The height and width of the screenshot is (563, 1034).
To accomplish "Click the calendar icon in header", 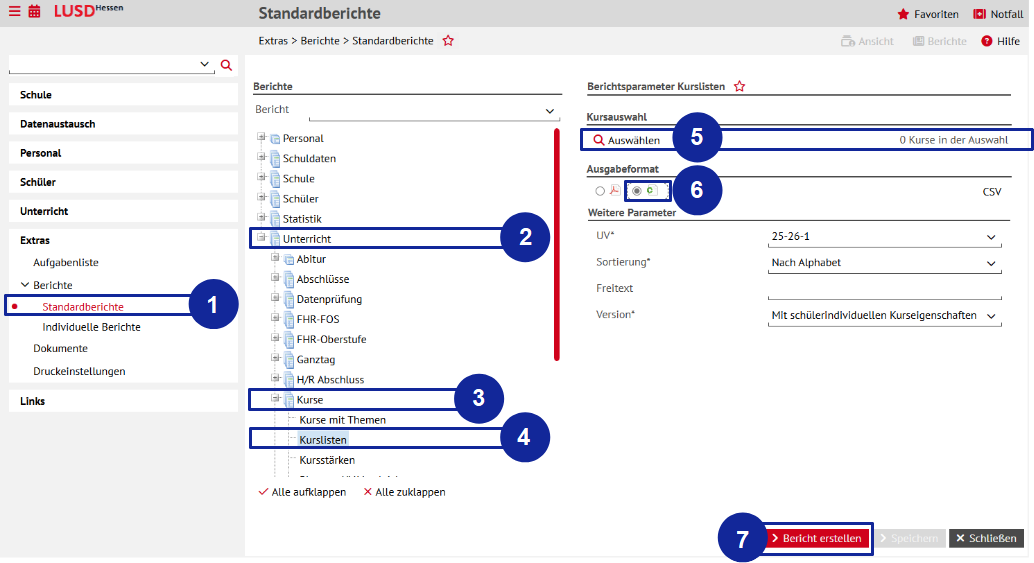I will (34, 13).
